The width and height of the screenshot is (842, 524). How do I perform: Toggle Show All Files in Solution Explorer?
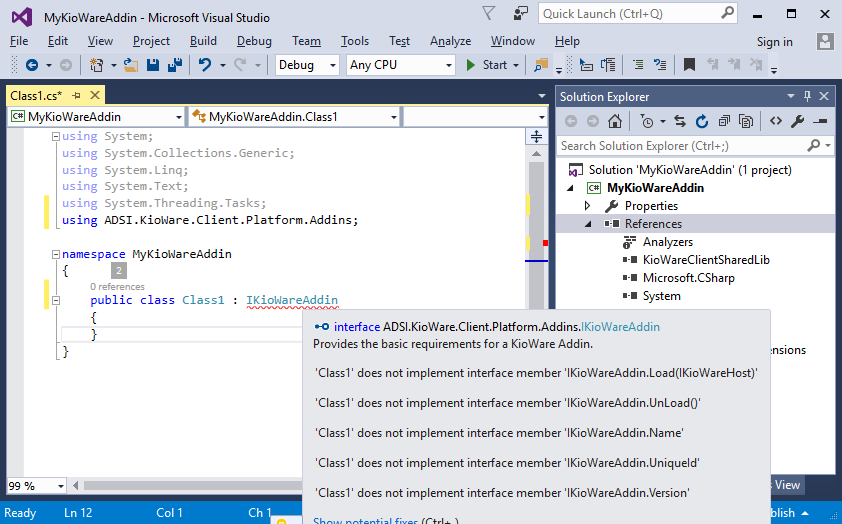coord(746,121)
